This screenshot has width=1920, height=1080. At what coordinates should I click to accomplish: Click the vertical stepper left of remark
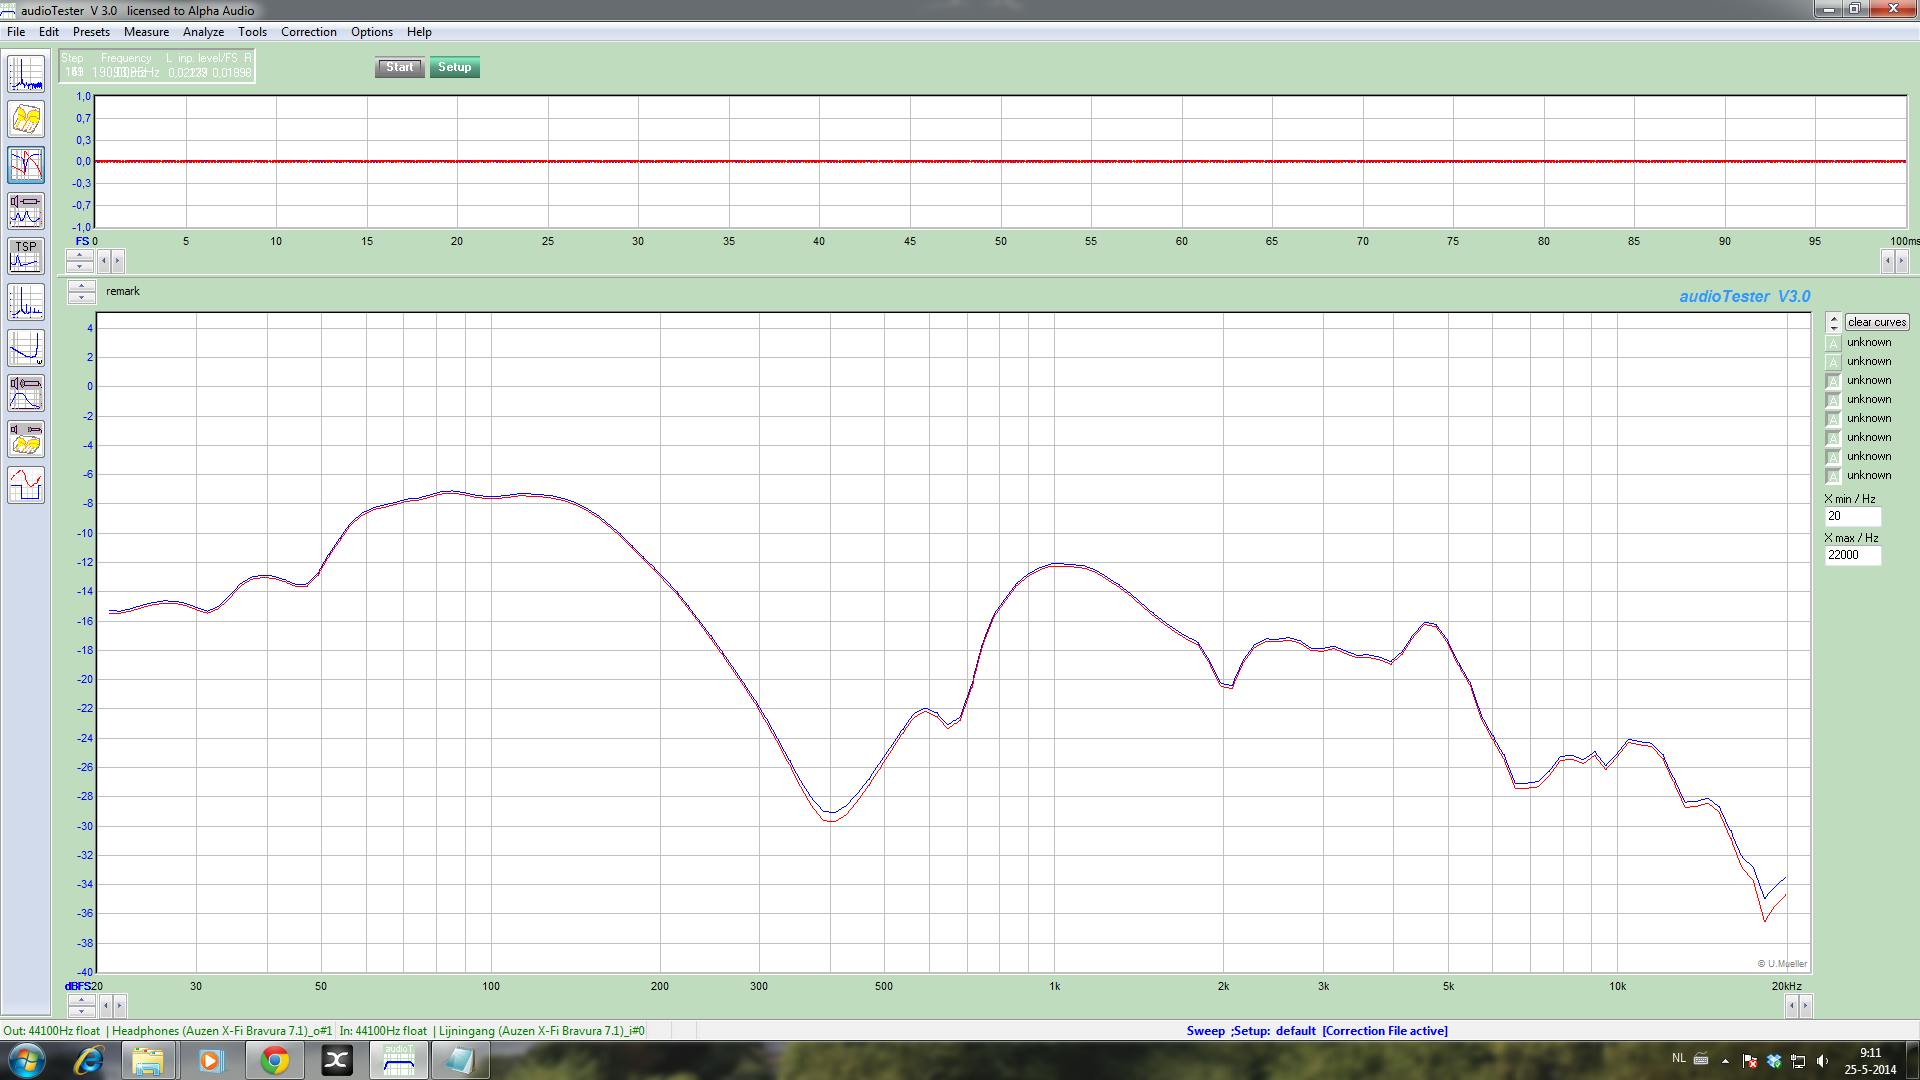81,291
